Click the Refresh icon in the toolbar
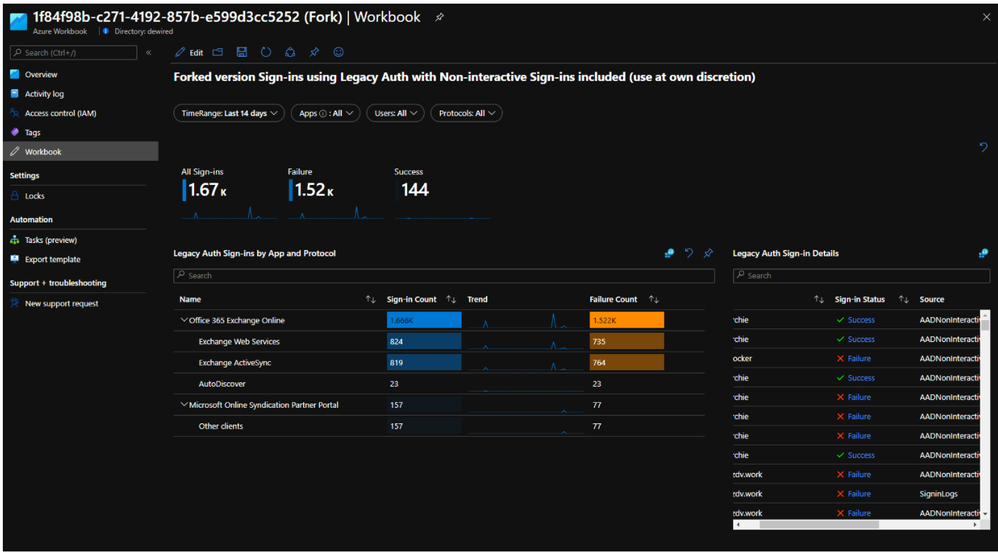Image resolution: width=998 pixels, height=553 pixels. click(x=266, y=52)
